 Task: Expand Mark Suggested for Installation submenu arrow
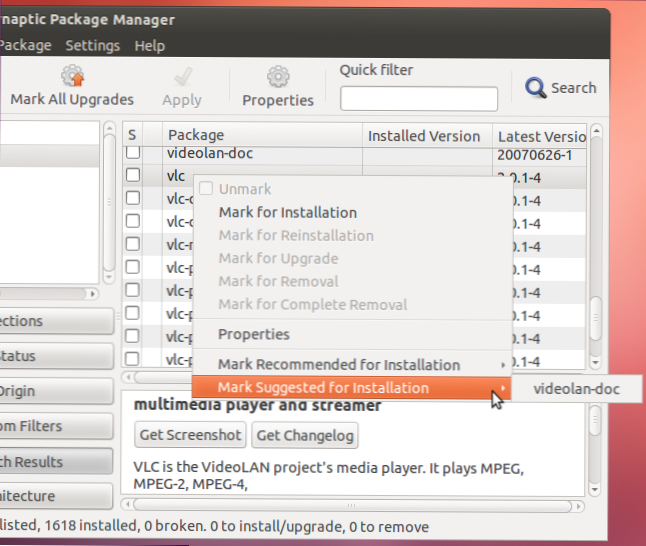(x=504, y=388)
